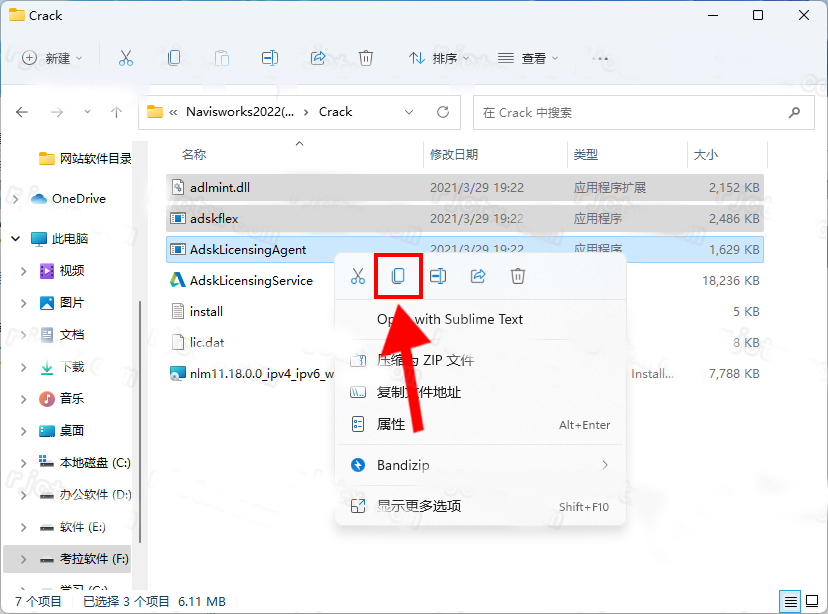Go forward with the right arrow
This screenshot has height=614, width=828.
click(x=57, y=112)
